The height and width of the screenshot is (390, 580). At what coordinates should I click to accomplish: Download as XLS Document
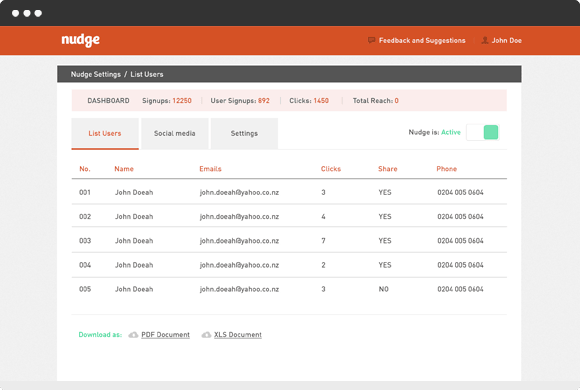(238, 335)
